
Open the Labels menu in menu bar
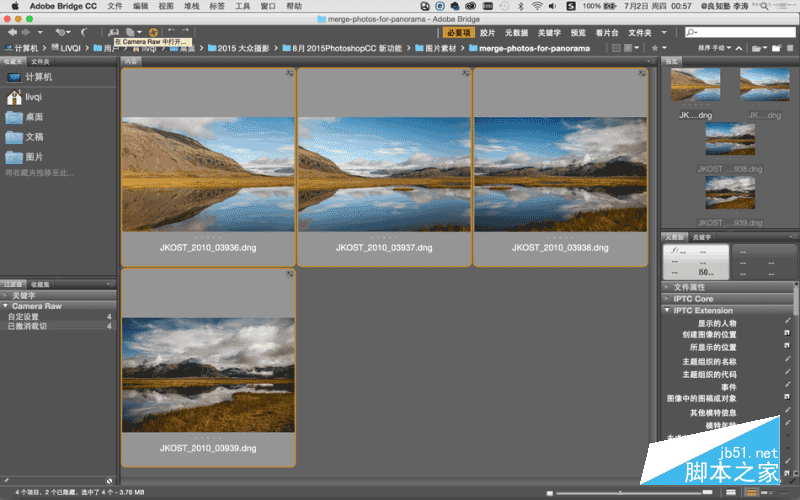tap(216, 6)
